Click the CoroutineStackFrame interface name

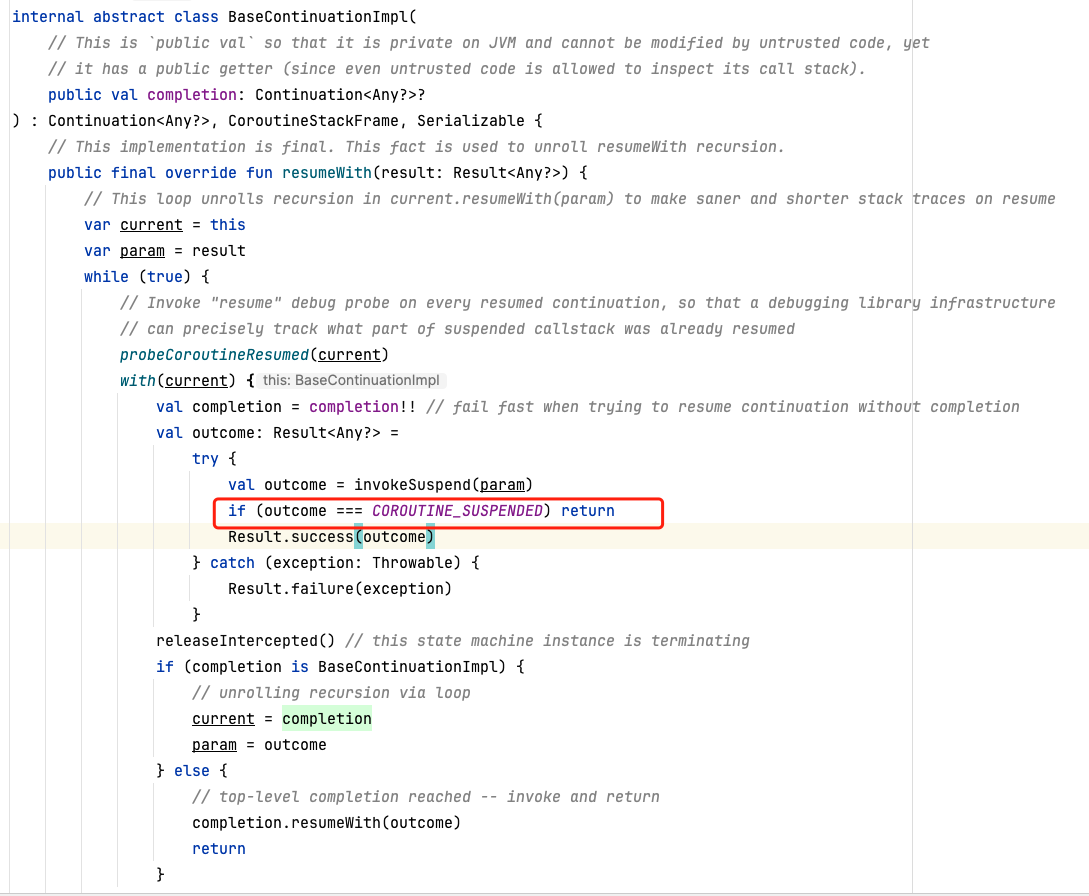coord(322,121)
